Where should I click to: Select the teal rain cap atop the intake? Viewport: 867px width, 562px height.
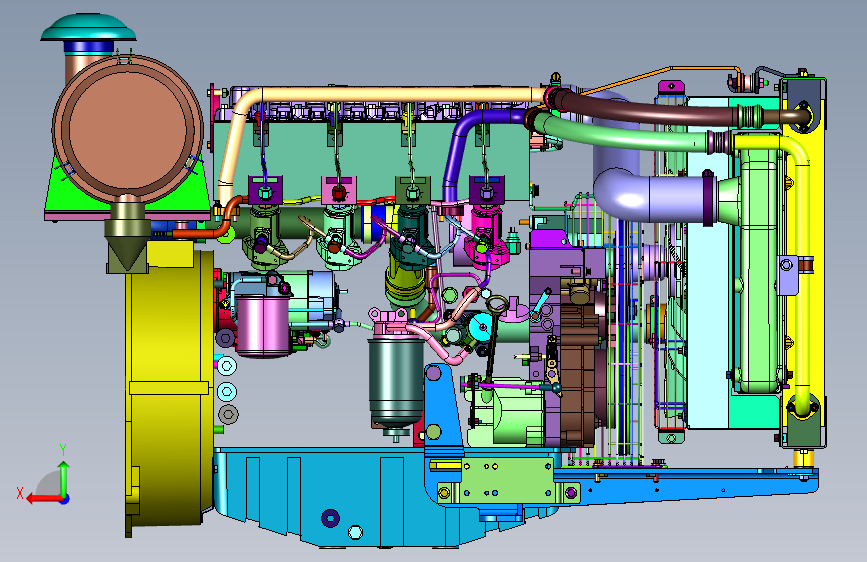point(88,28)
